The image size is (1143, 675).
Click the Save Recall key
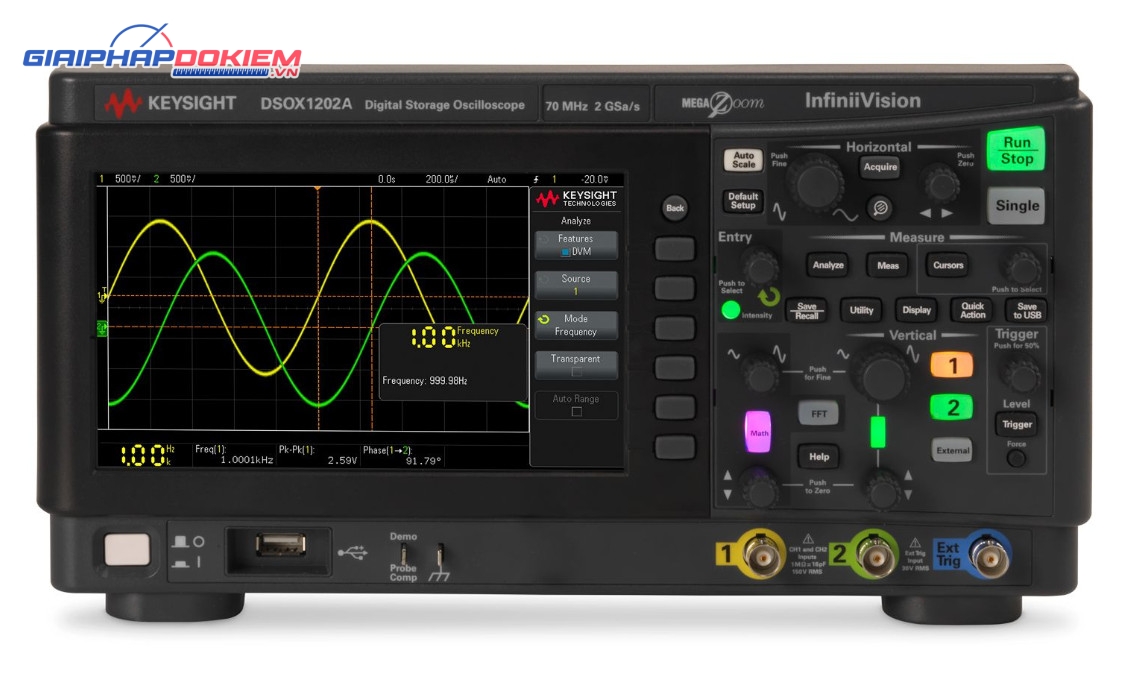pos(806,311)
